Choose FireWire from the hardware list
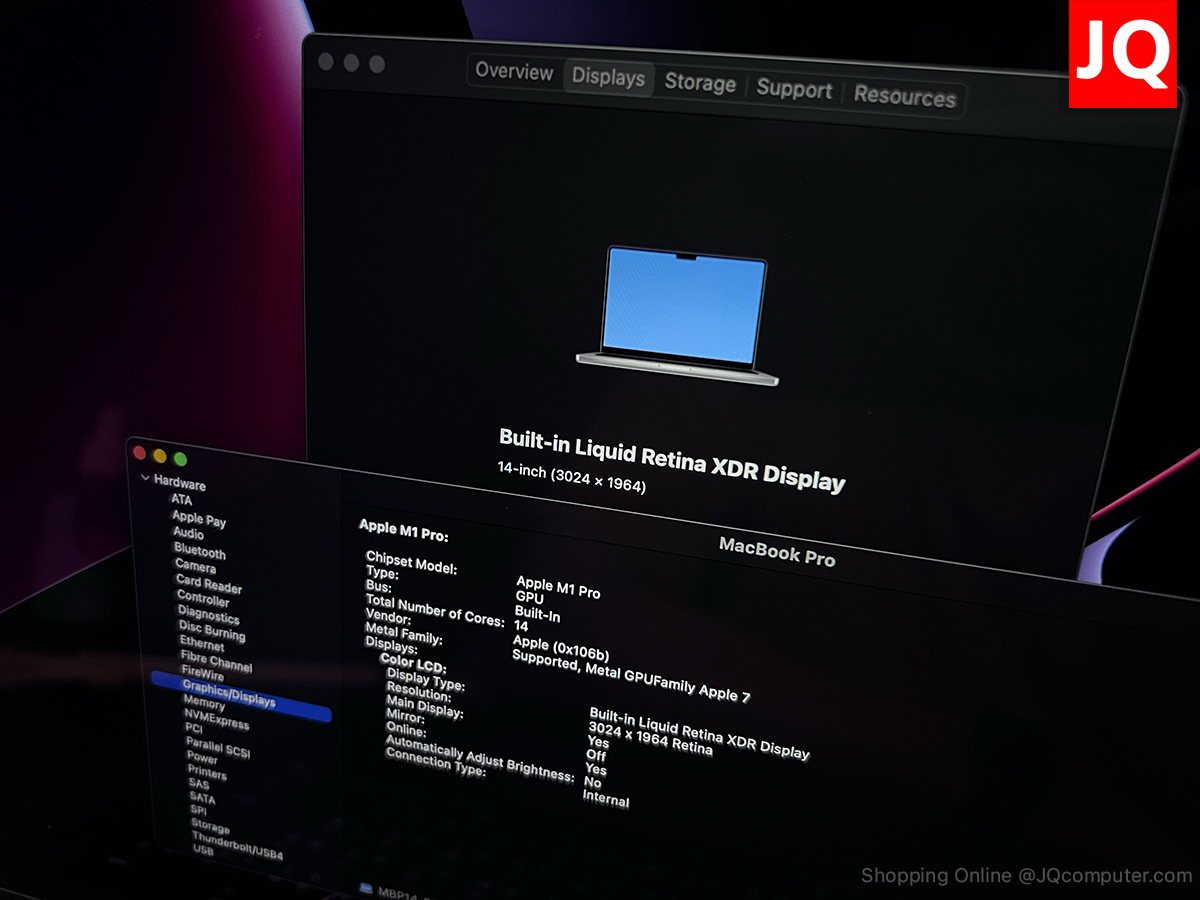The height and width of the screenshot is (900, 1200). 203,674
